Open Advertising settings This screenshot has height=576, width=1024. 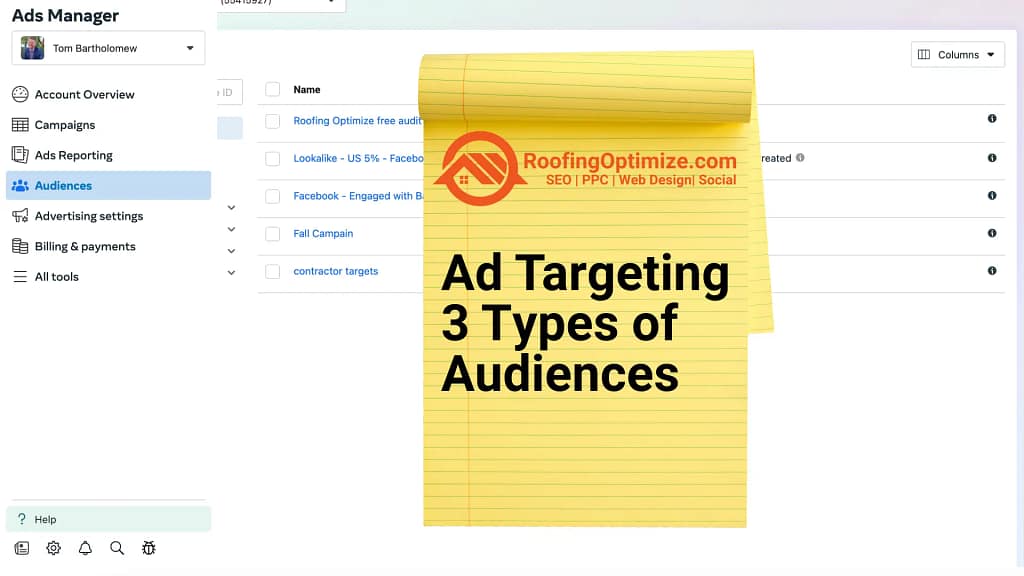(90, 216)
